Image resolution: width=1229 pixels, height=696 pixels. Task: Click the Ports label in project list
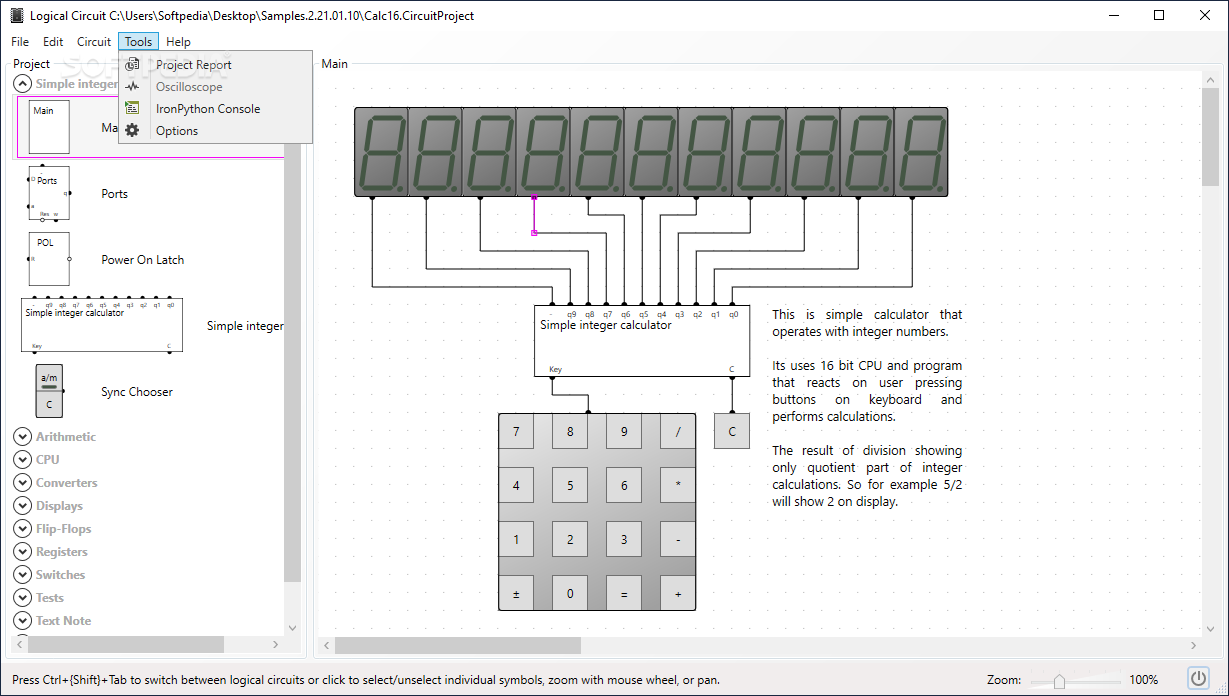(x=115, y=194)
